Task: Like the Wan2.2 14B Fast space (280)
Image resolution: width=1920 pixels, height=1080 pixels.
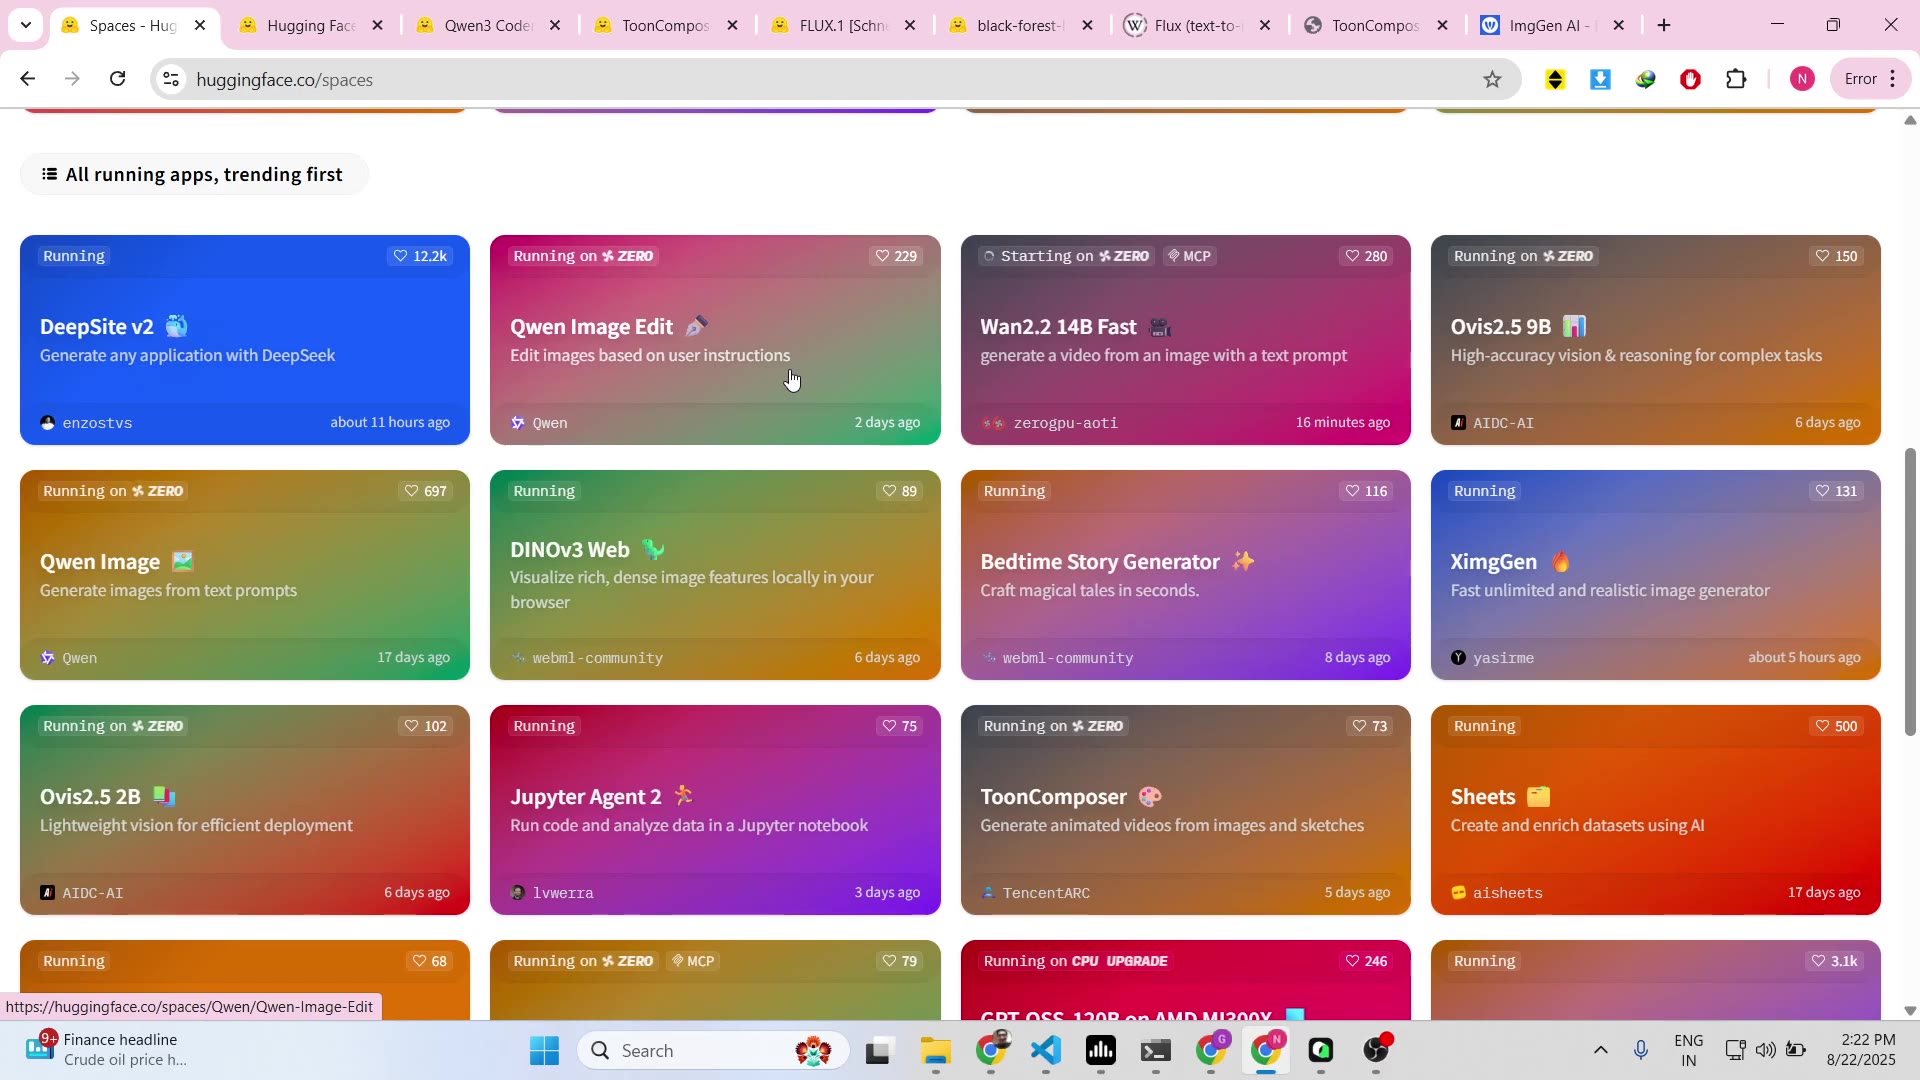Action: coord(1366,256)
